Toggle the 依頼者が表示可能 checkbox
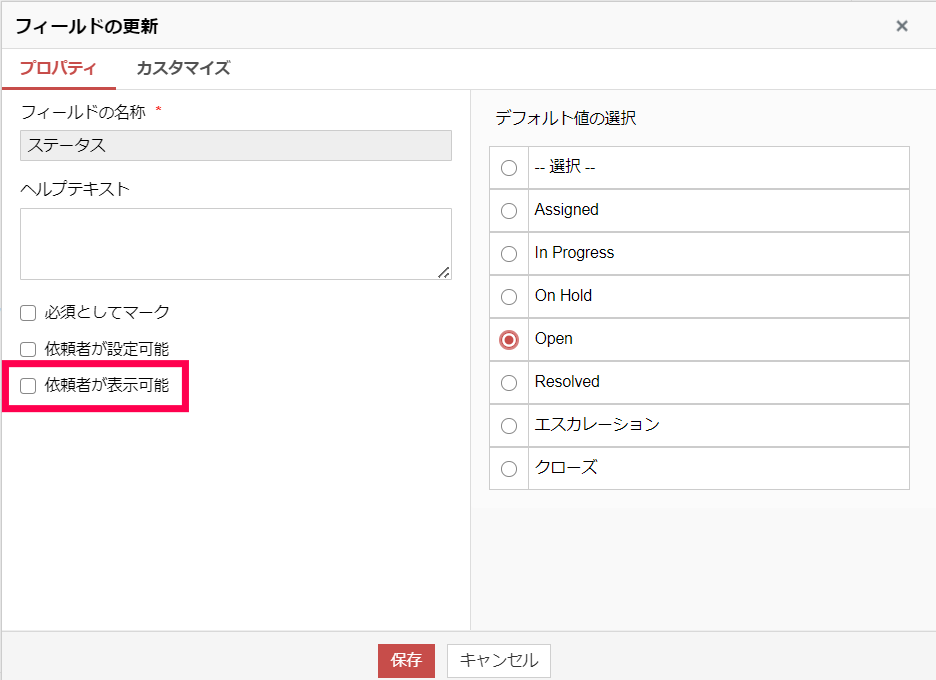The image size is (936, 680). (x=28, y=386)
